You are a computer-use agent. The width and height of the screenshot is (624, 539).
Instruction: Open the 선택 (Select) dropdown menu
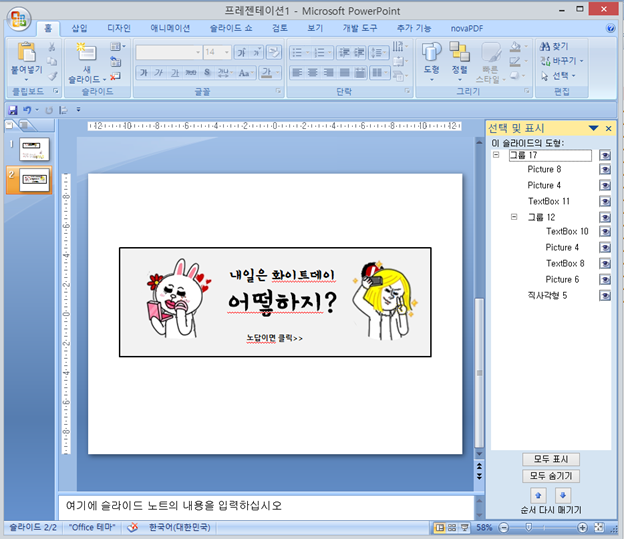(x=560, y=76)
